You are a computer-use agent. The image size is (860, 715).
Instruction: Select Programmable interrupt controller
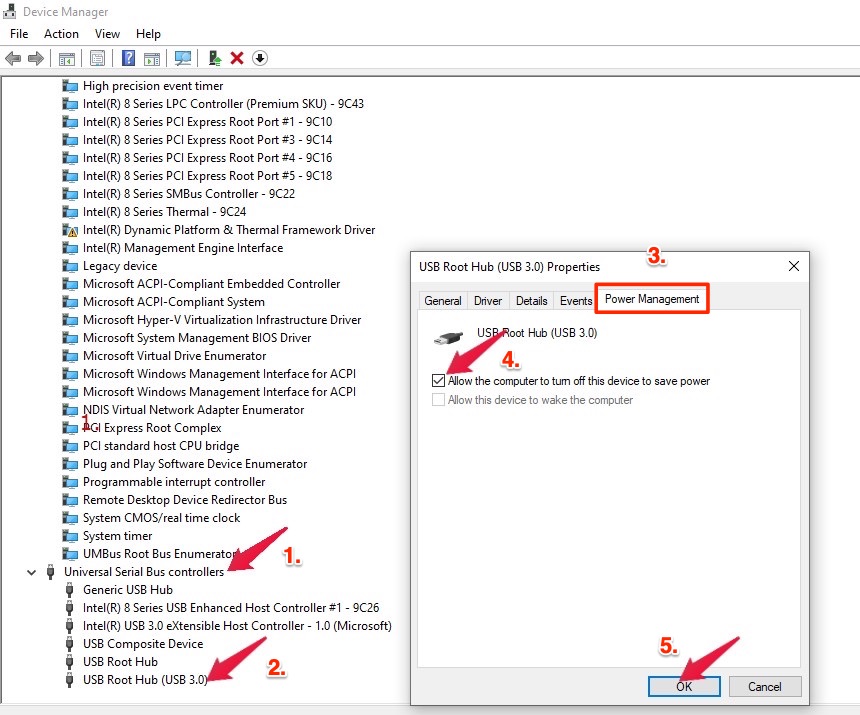point(174,482)
